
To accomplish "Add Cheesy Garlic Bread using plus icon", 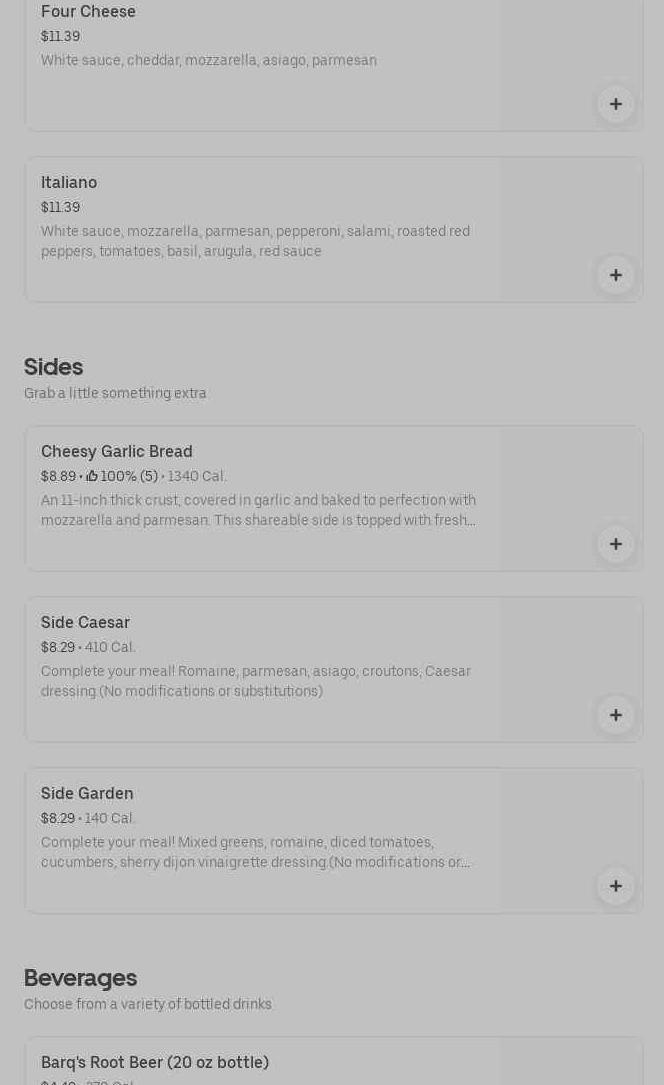I will [x=615, y=544].
